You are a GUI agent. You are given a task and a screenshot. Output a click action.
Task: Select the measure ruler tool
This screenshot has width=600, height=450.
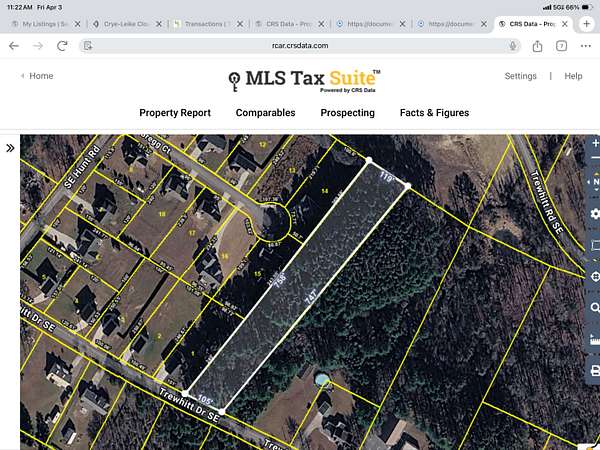click(595, 340)
